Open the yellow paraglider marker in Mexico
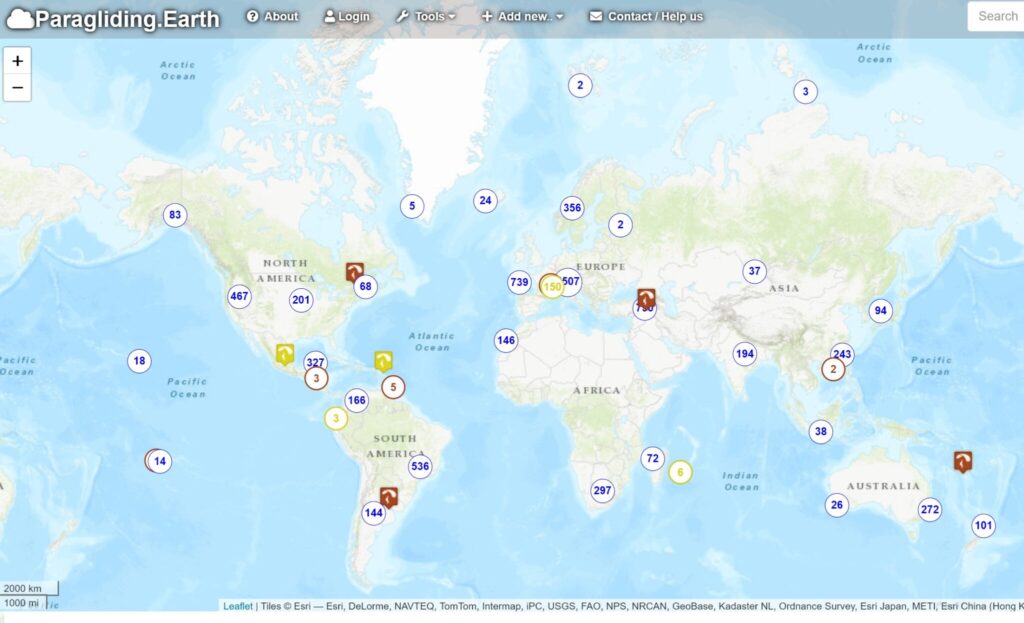The height and width of the screenshot is (623, 1024). coord(285,353)
